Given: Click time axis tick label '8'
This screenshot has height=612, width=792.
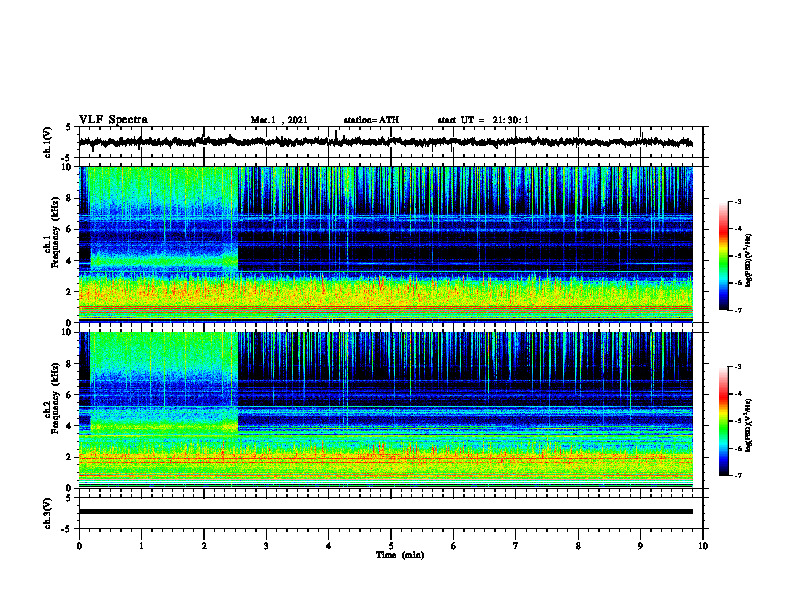Looking at the screenshot, I should [x=578, y=546].
